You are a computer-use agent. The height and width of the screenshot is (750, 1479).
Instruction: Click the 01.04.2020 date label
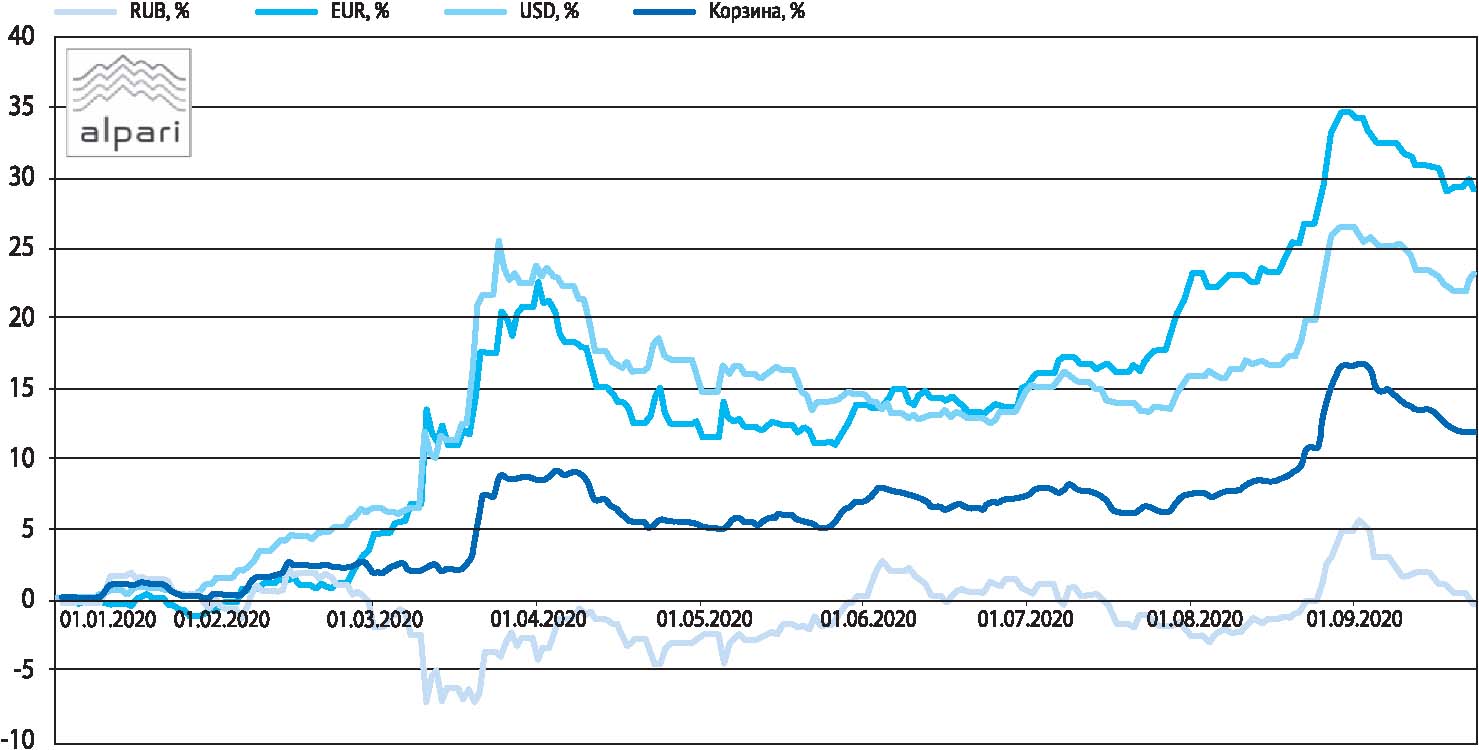540,620
